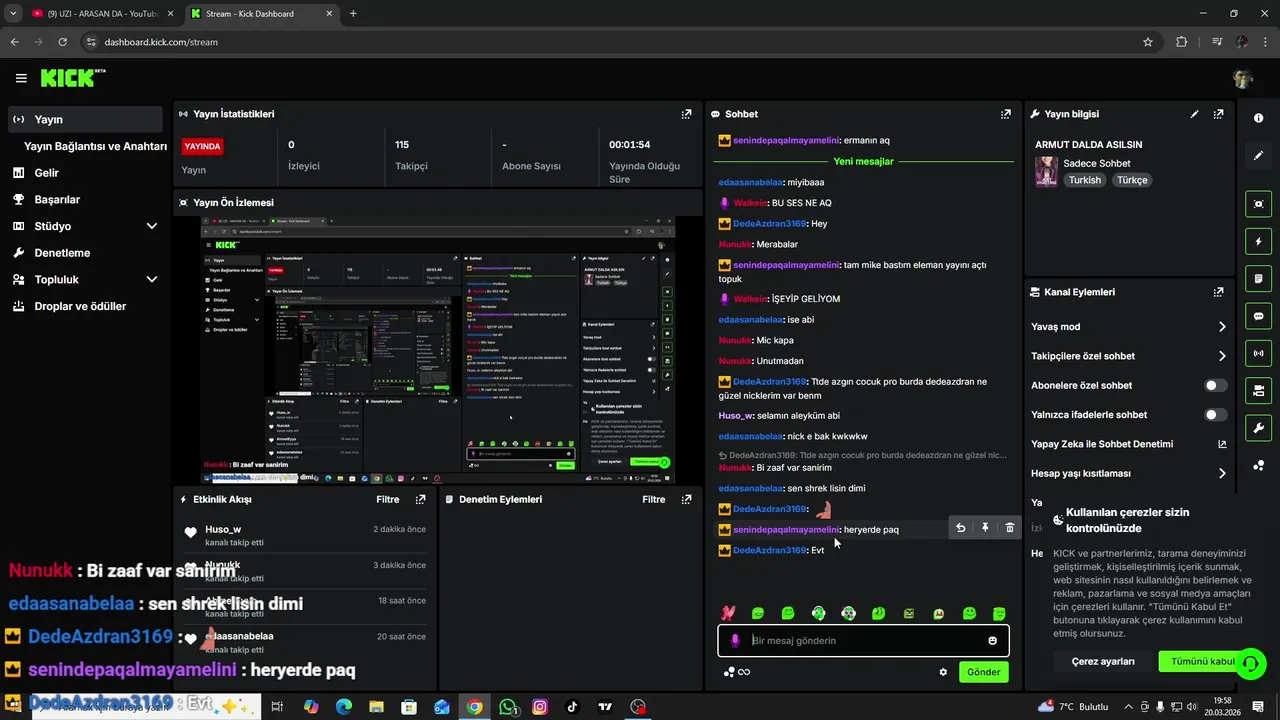Open the Etkinlik Akışı Filtre dropdown
The width and height of the screenshot is (1280, 720).
pos(388,499)
